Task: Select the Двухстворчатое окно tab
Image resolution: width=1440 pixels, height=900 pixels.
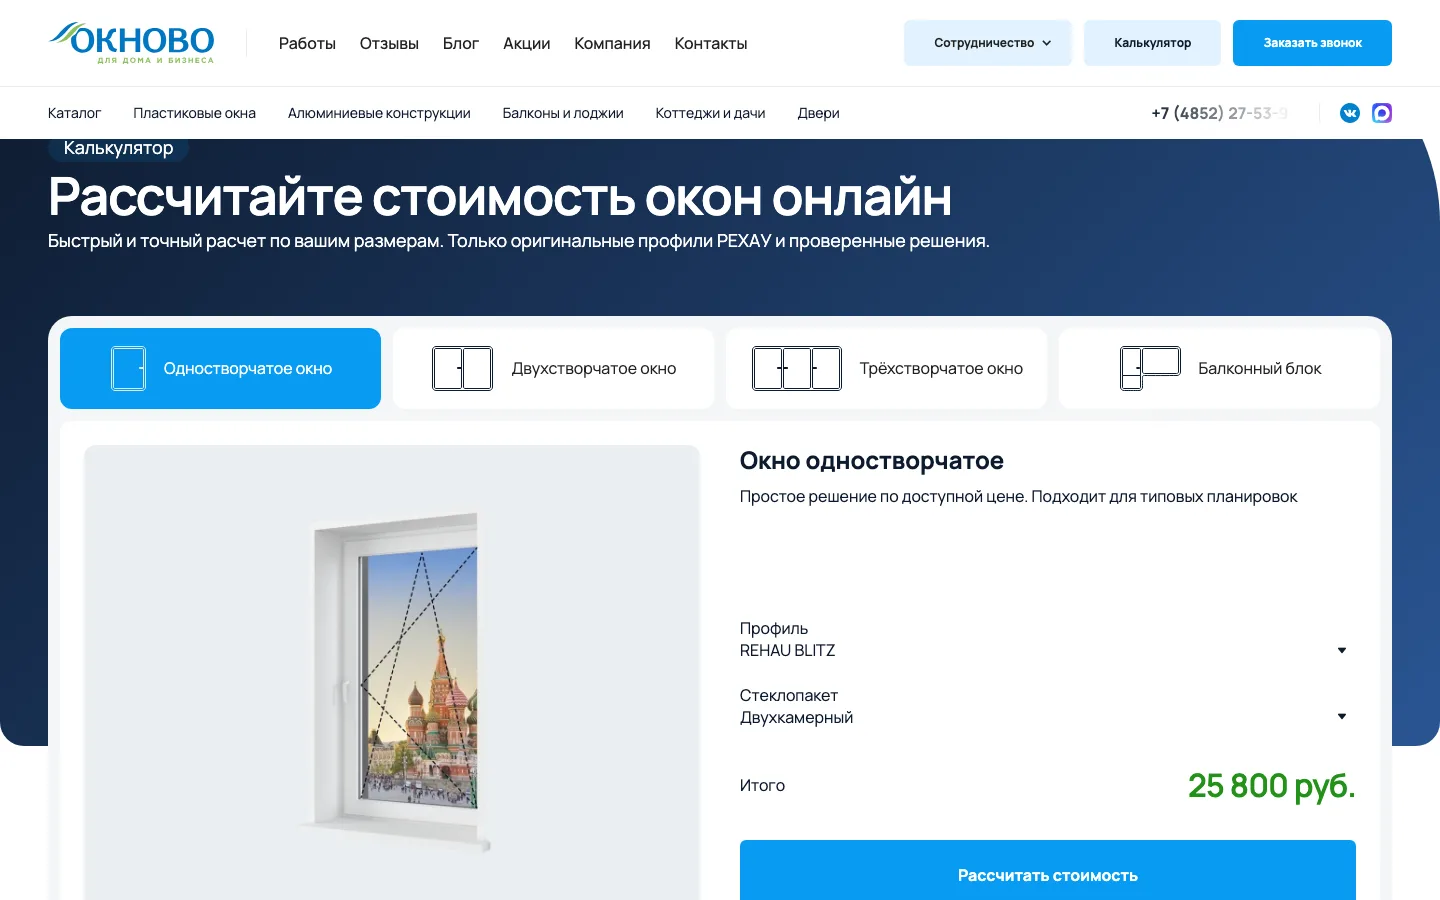Action: click(553, 369)
